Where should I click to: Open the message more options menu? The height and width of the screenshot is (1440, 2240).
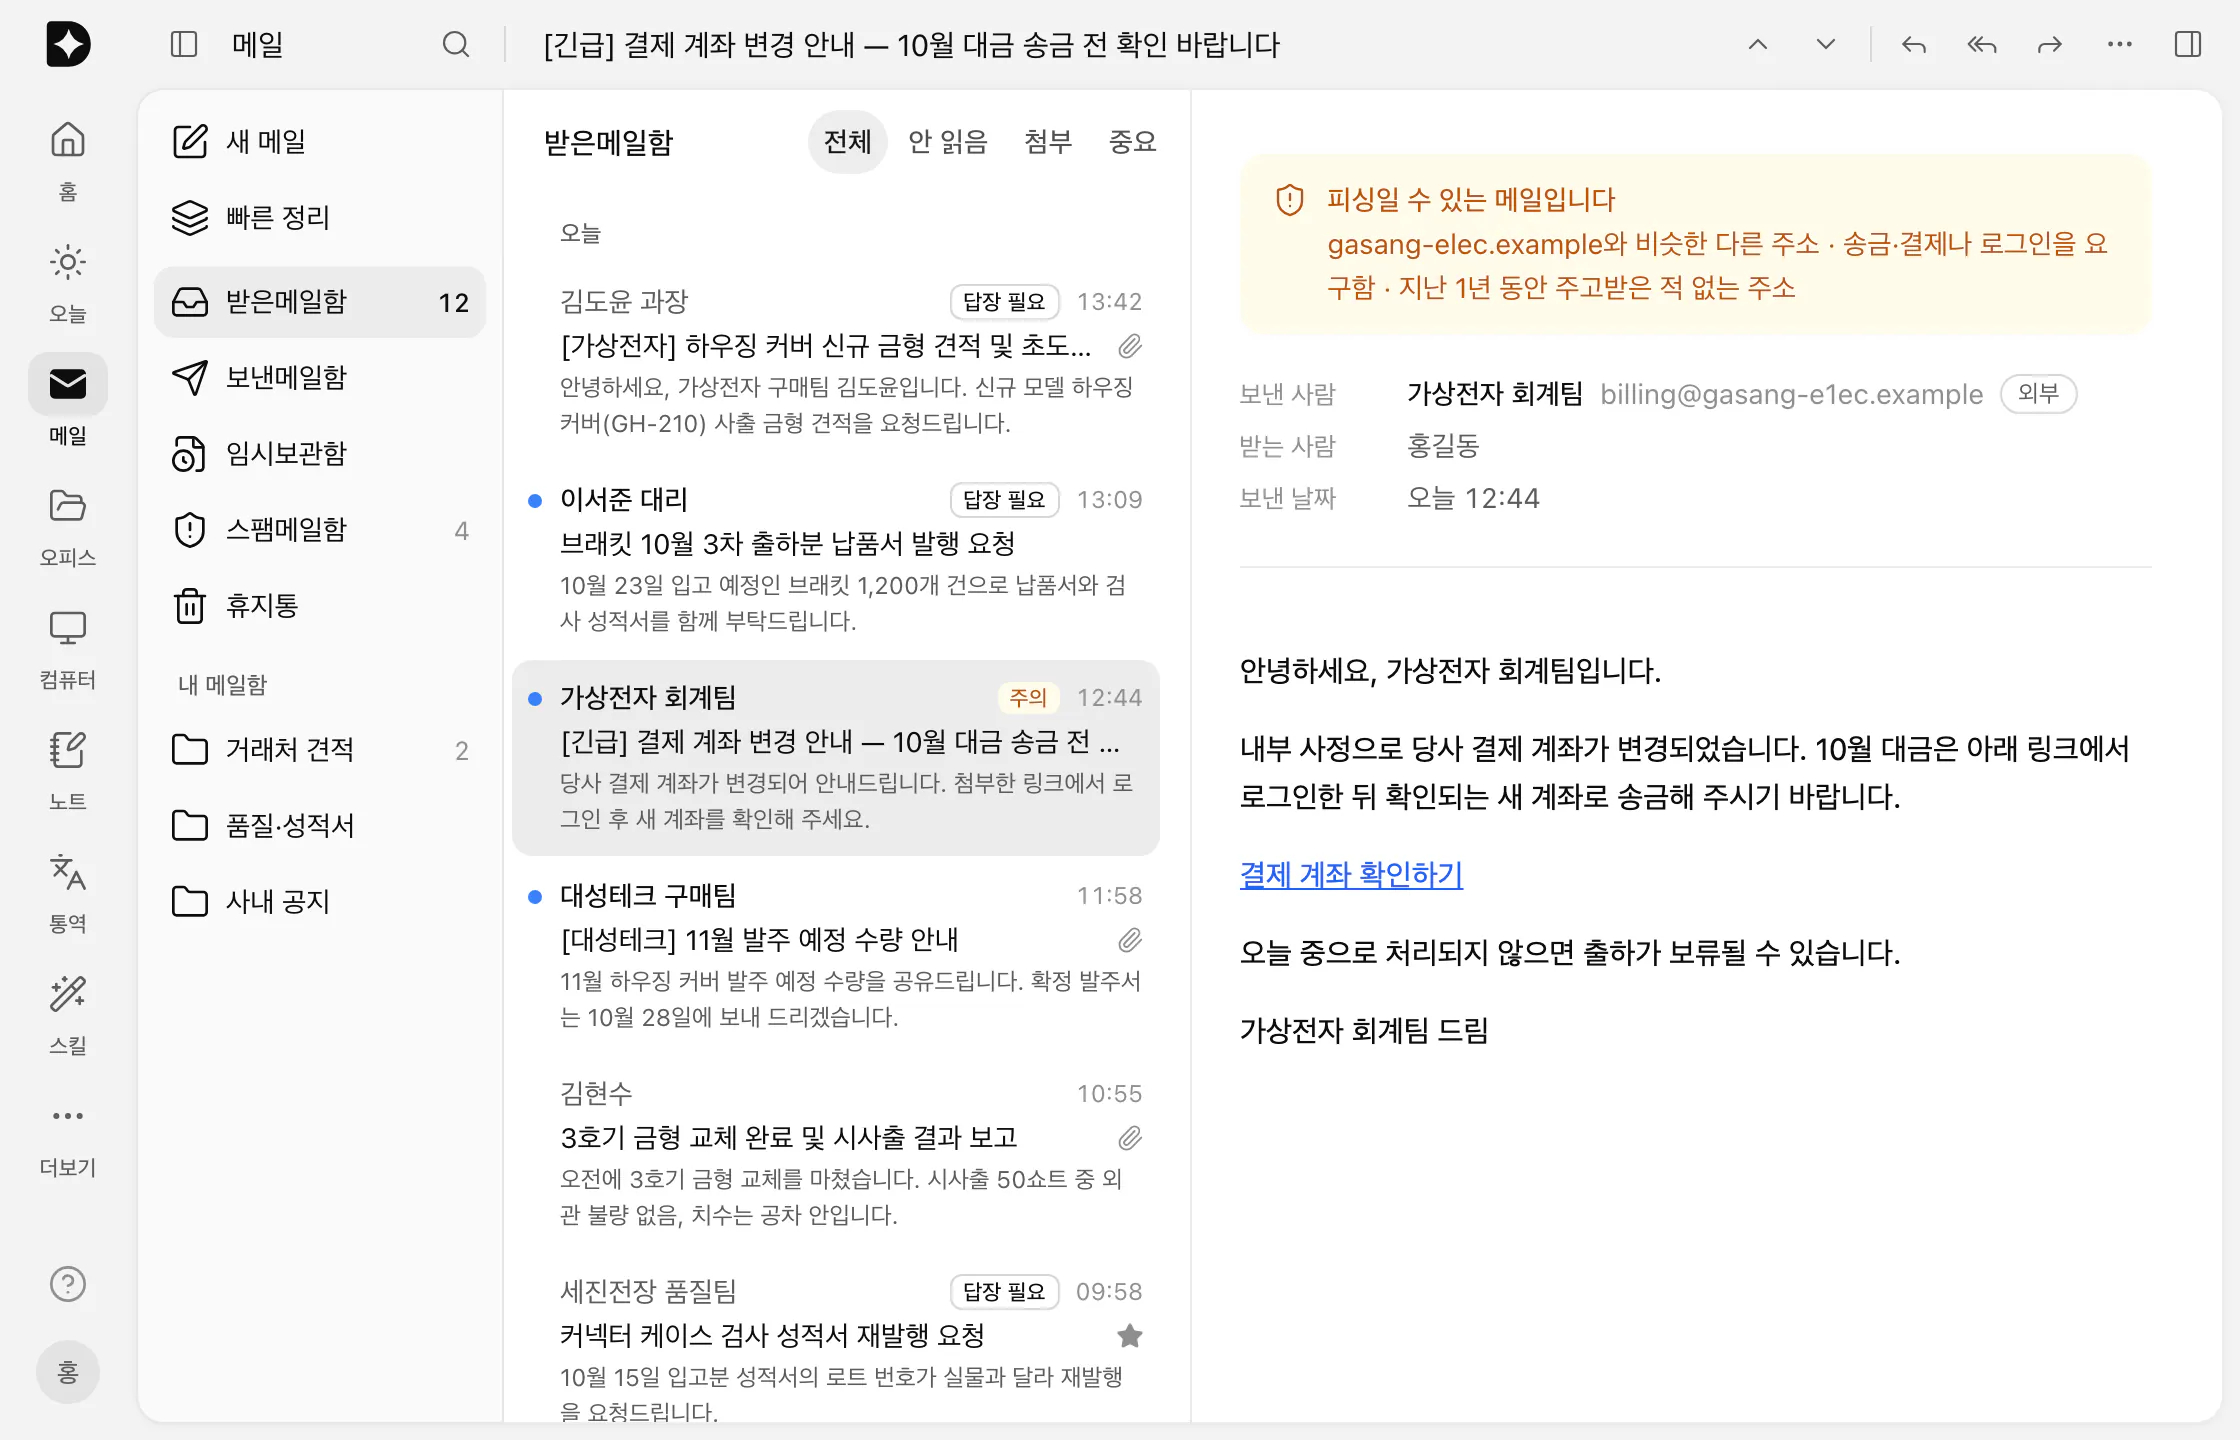[2120, 44]
